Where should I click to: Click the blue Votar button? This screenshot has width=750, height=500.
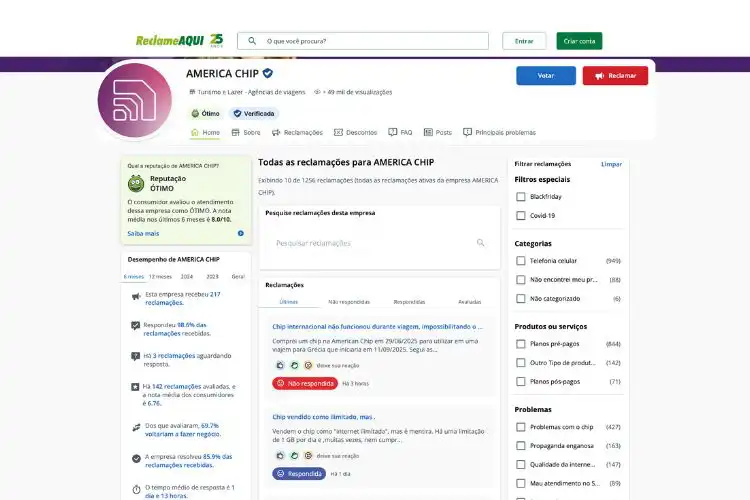tap(546, 76)
